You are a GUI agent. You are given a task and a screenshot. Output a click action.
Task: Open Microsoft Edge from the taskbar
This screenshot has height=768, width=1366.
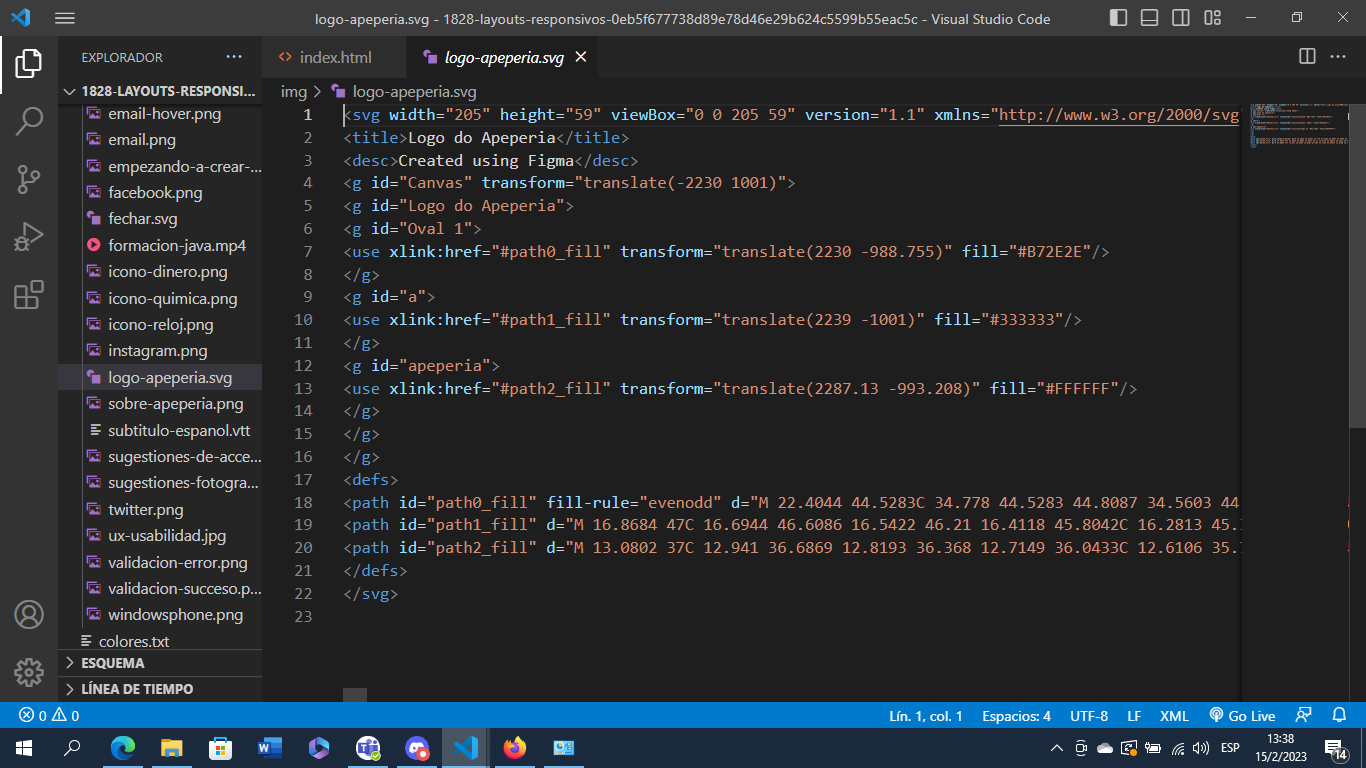coord(122,747)
